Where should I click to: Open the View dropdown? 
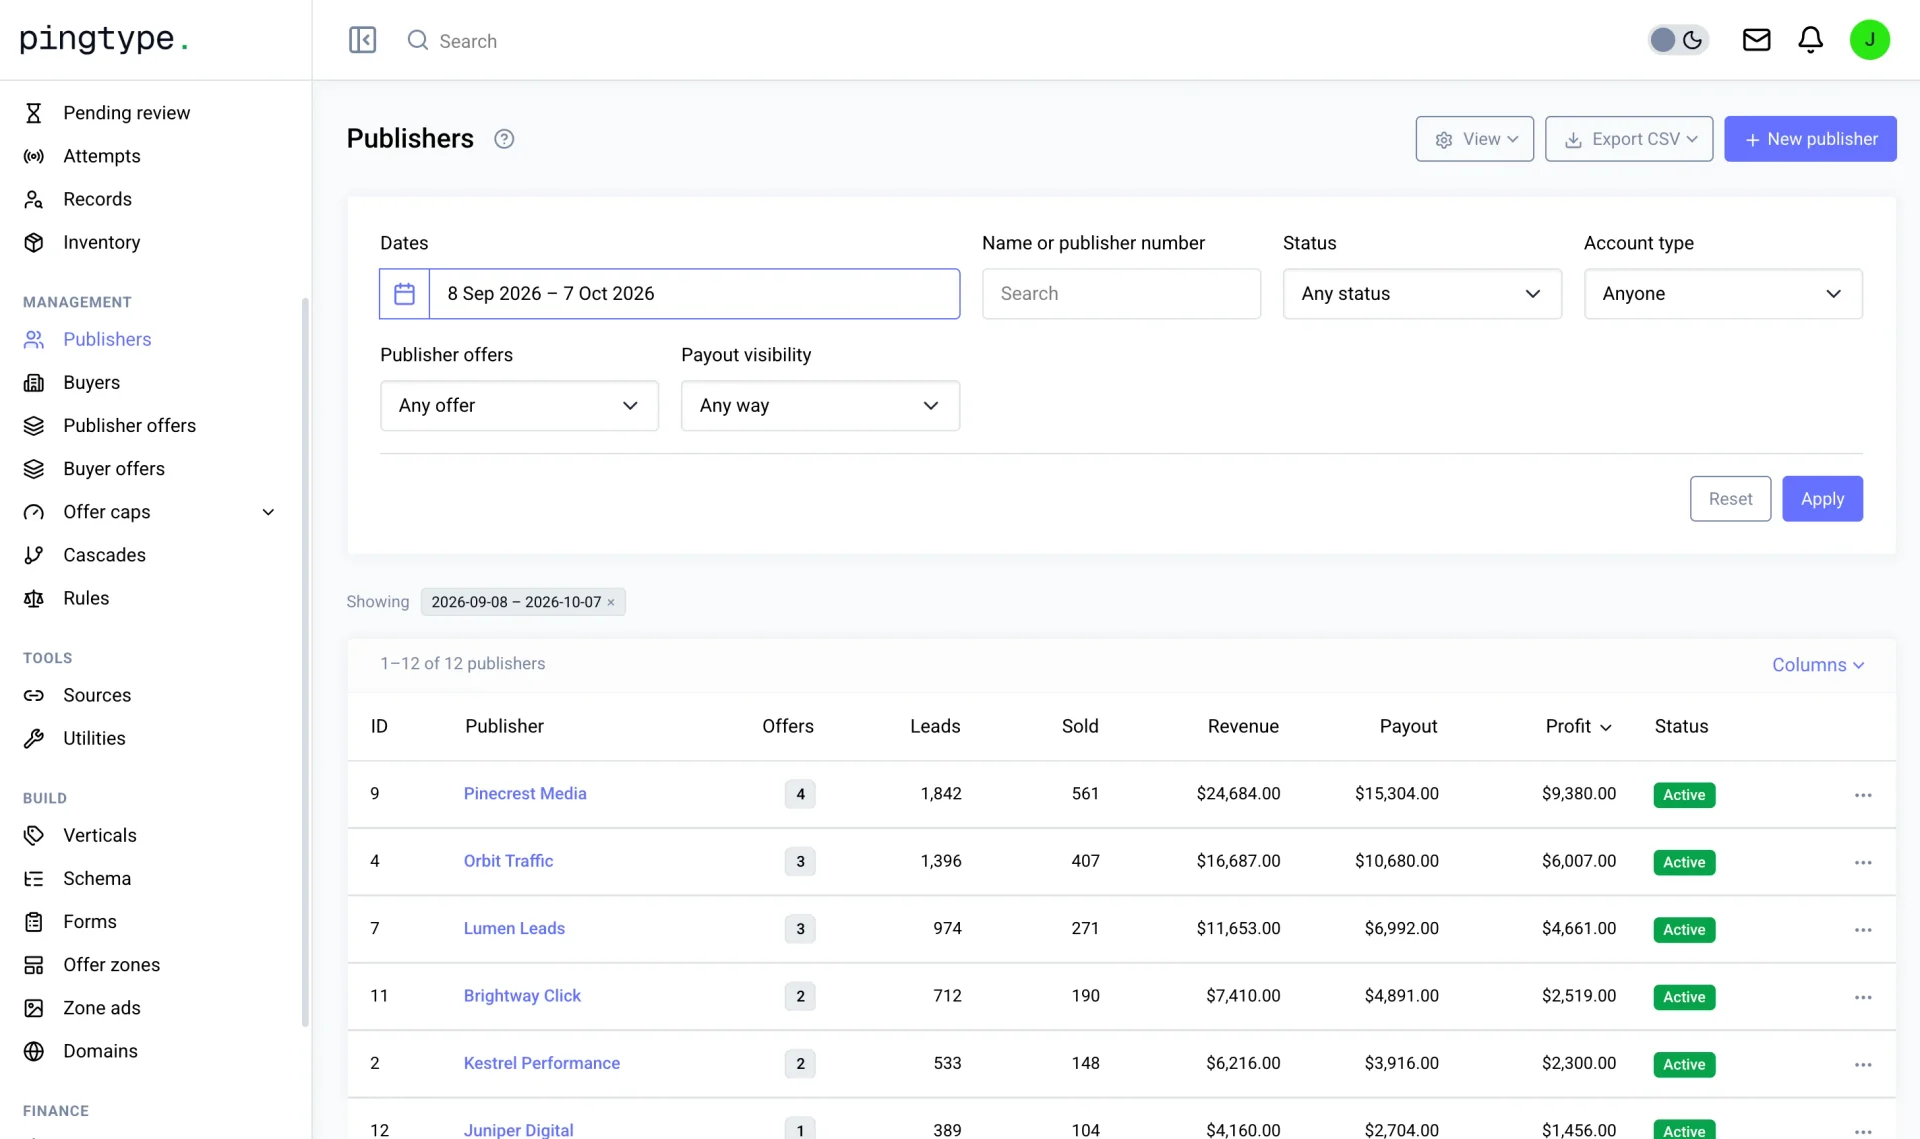(x=1474, y=139)
